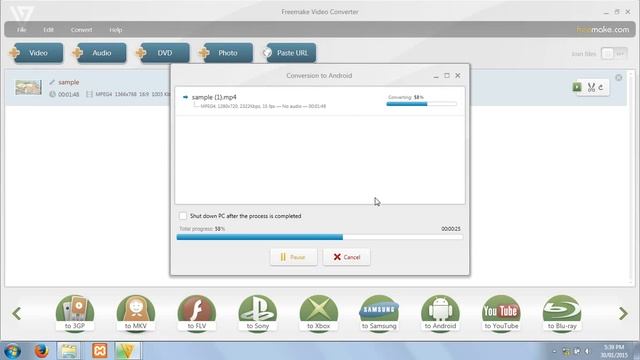Select the to Samsung device format
This screenshot has height=360, width=640.
click(x=379, y=313)
